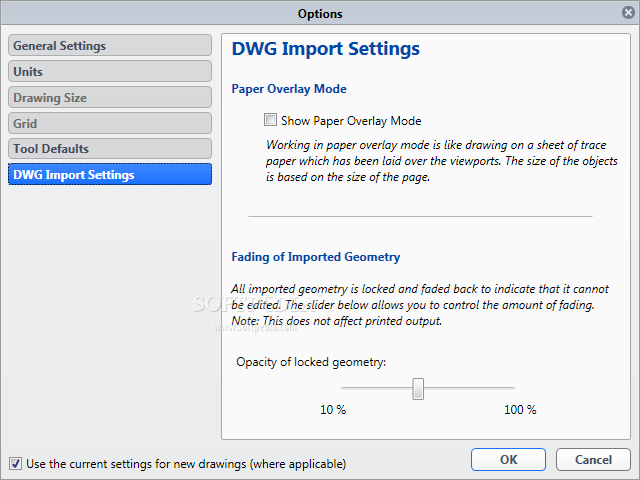Open the Tool Defaults tab
The height and width of the screenshot is (480, 640).
tap(110, 149)
